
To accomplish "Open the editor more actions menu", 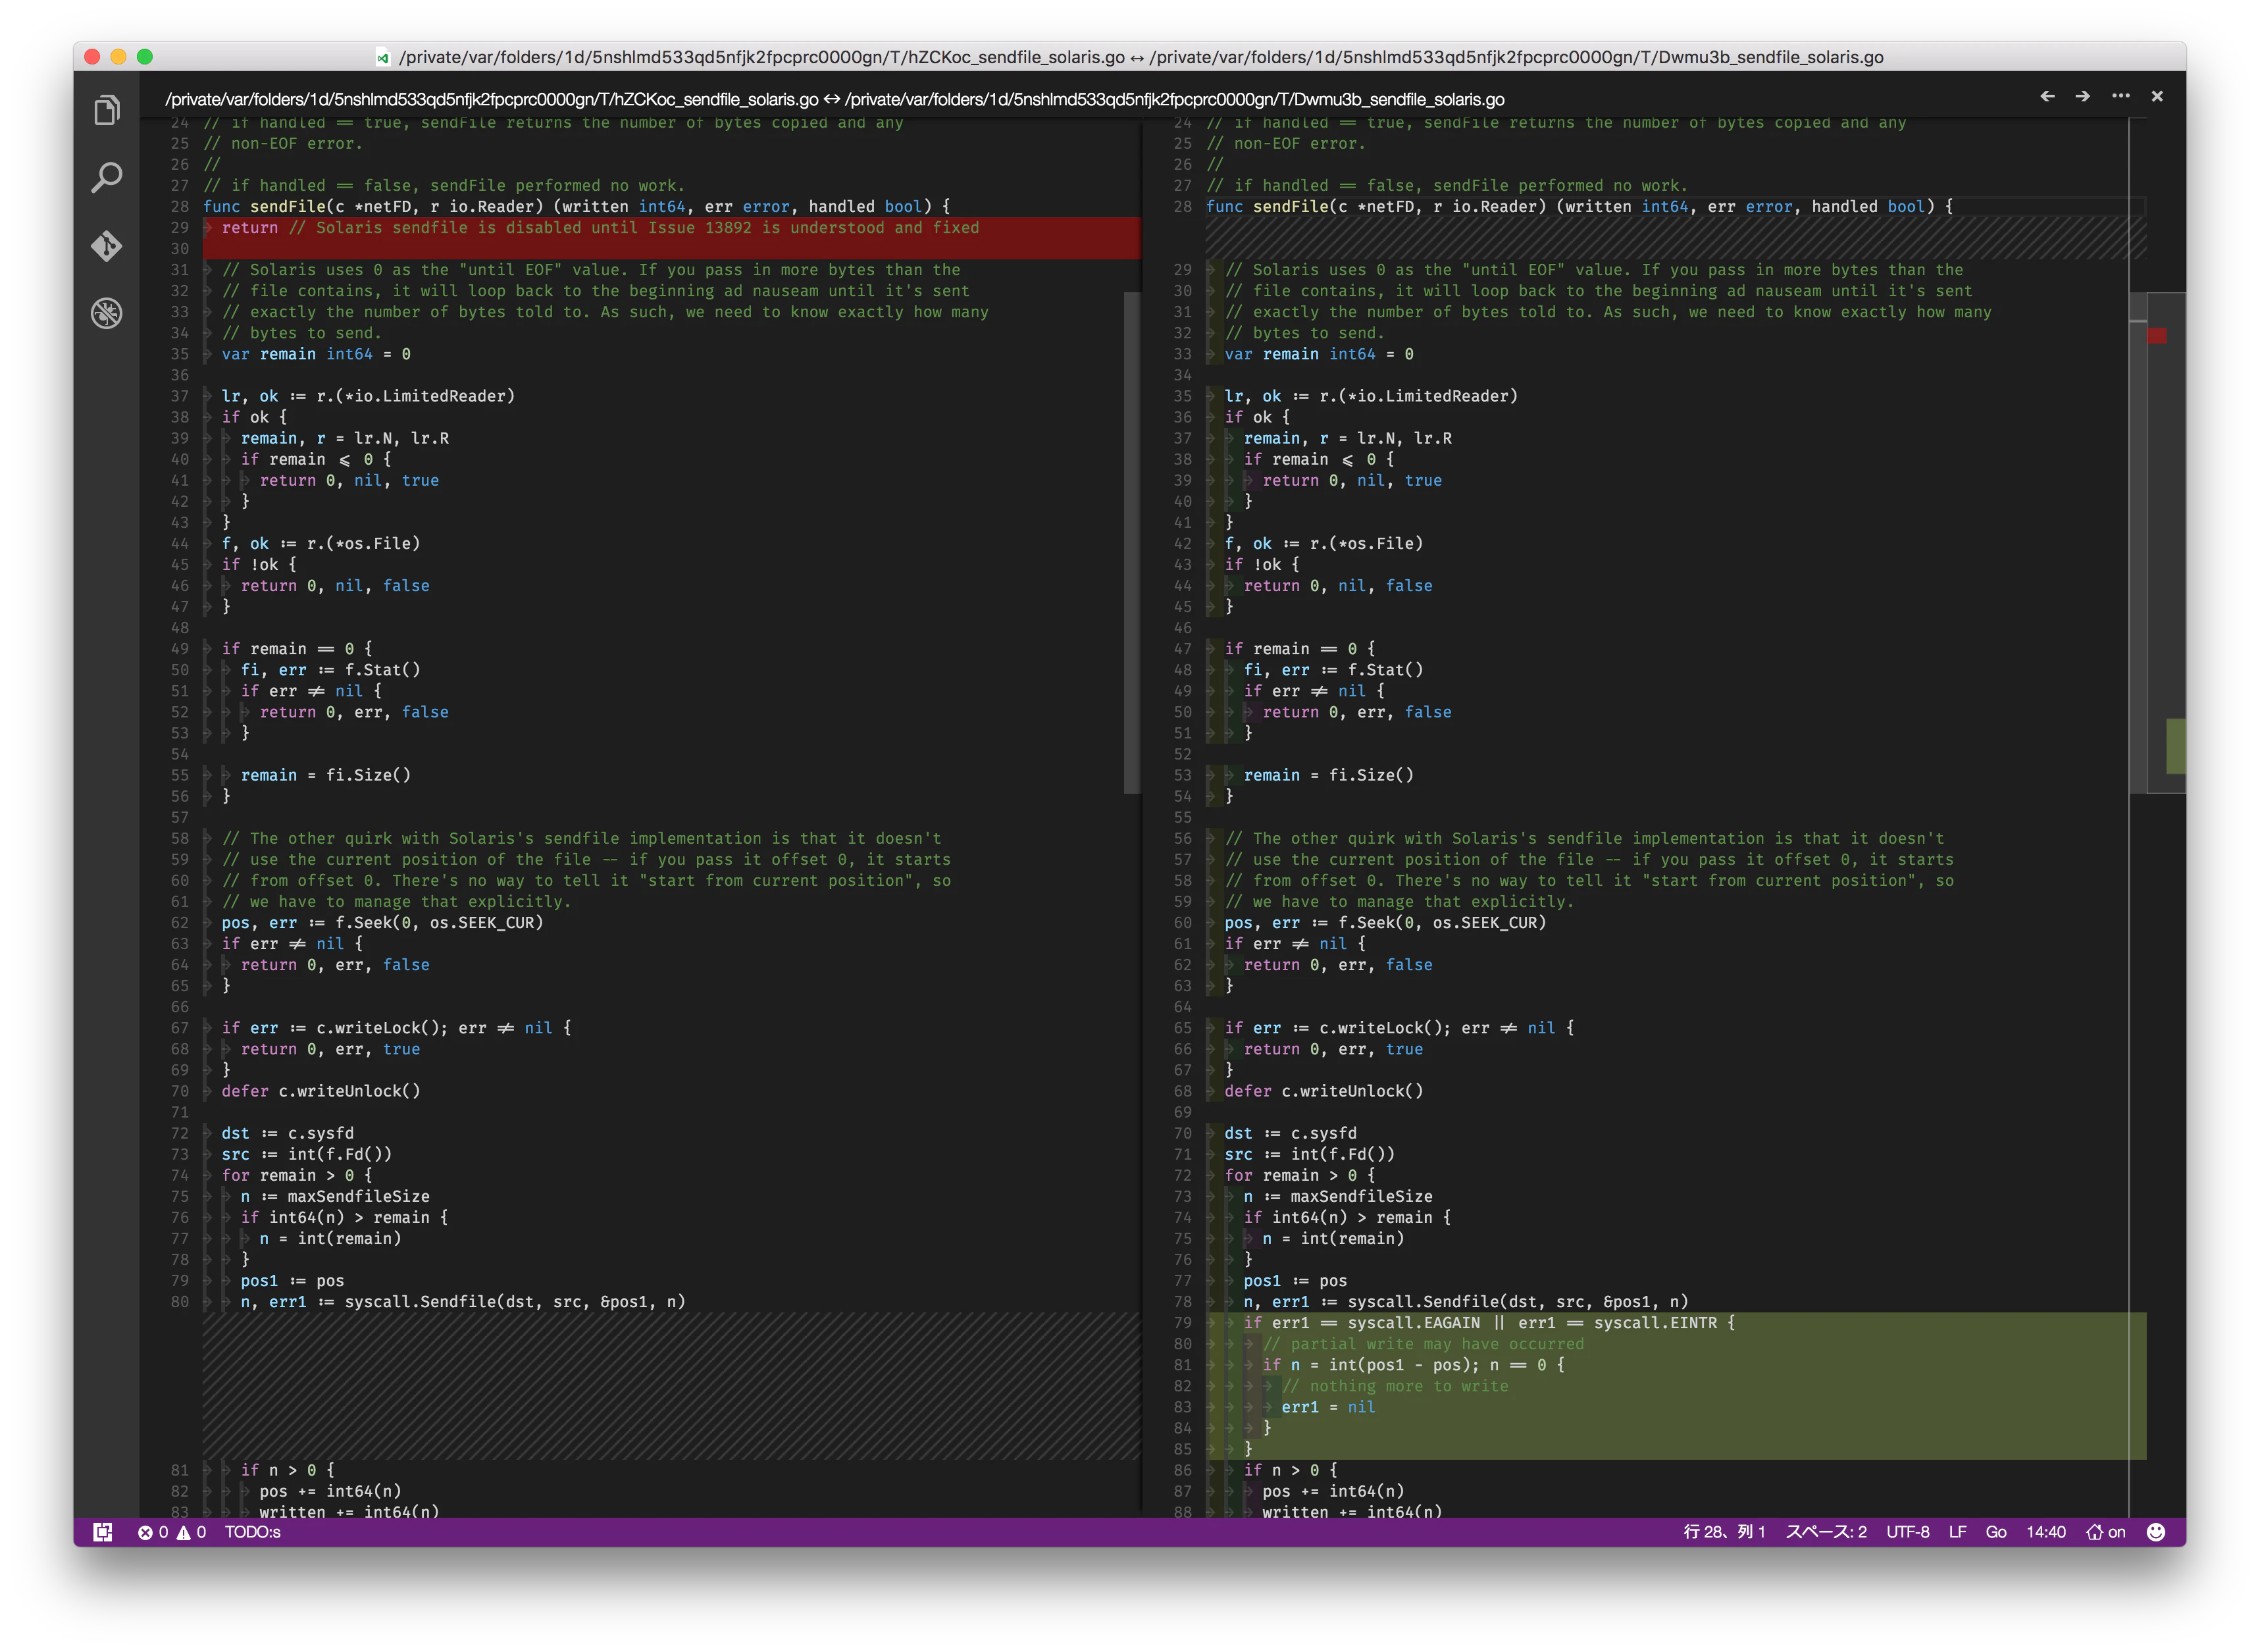I will coord(2120,96).
